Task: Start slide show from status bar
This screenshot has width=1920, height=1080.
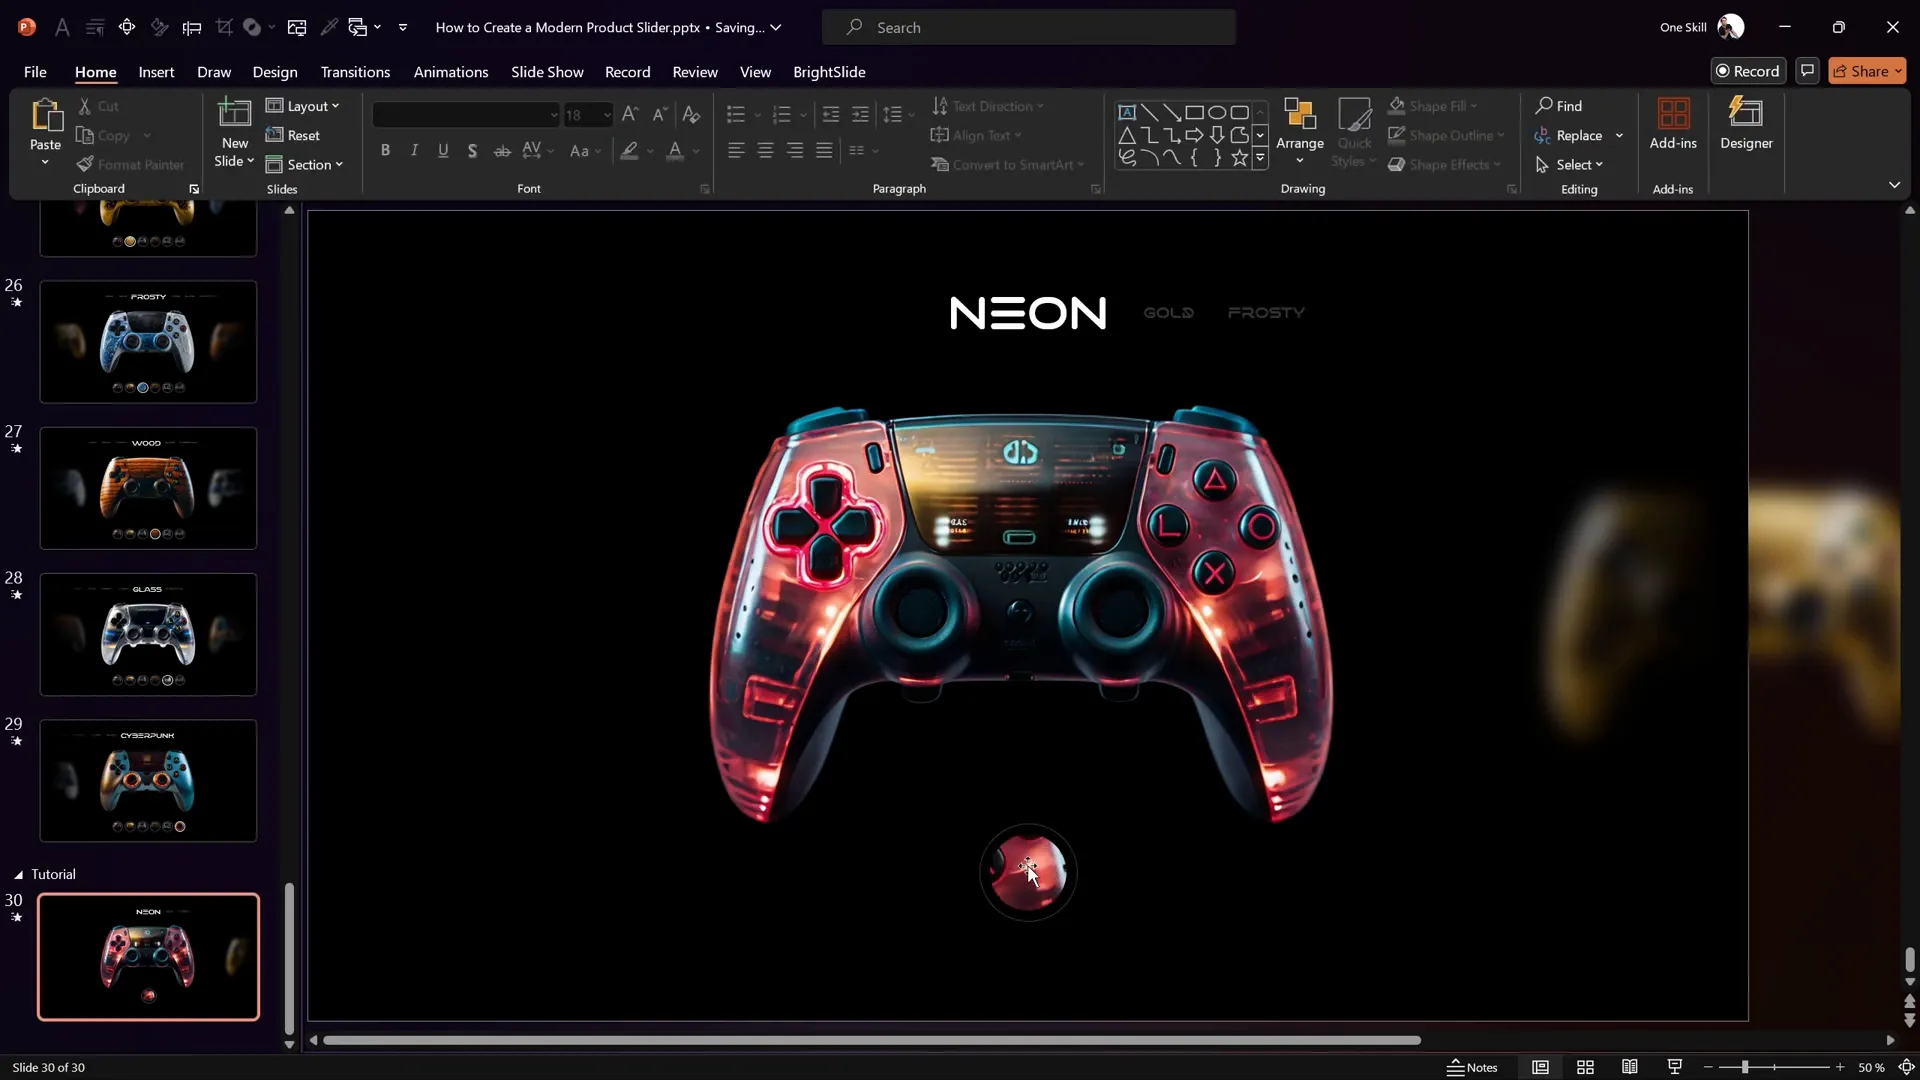Action: pyautogui.click(x=1675, y=1067)
